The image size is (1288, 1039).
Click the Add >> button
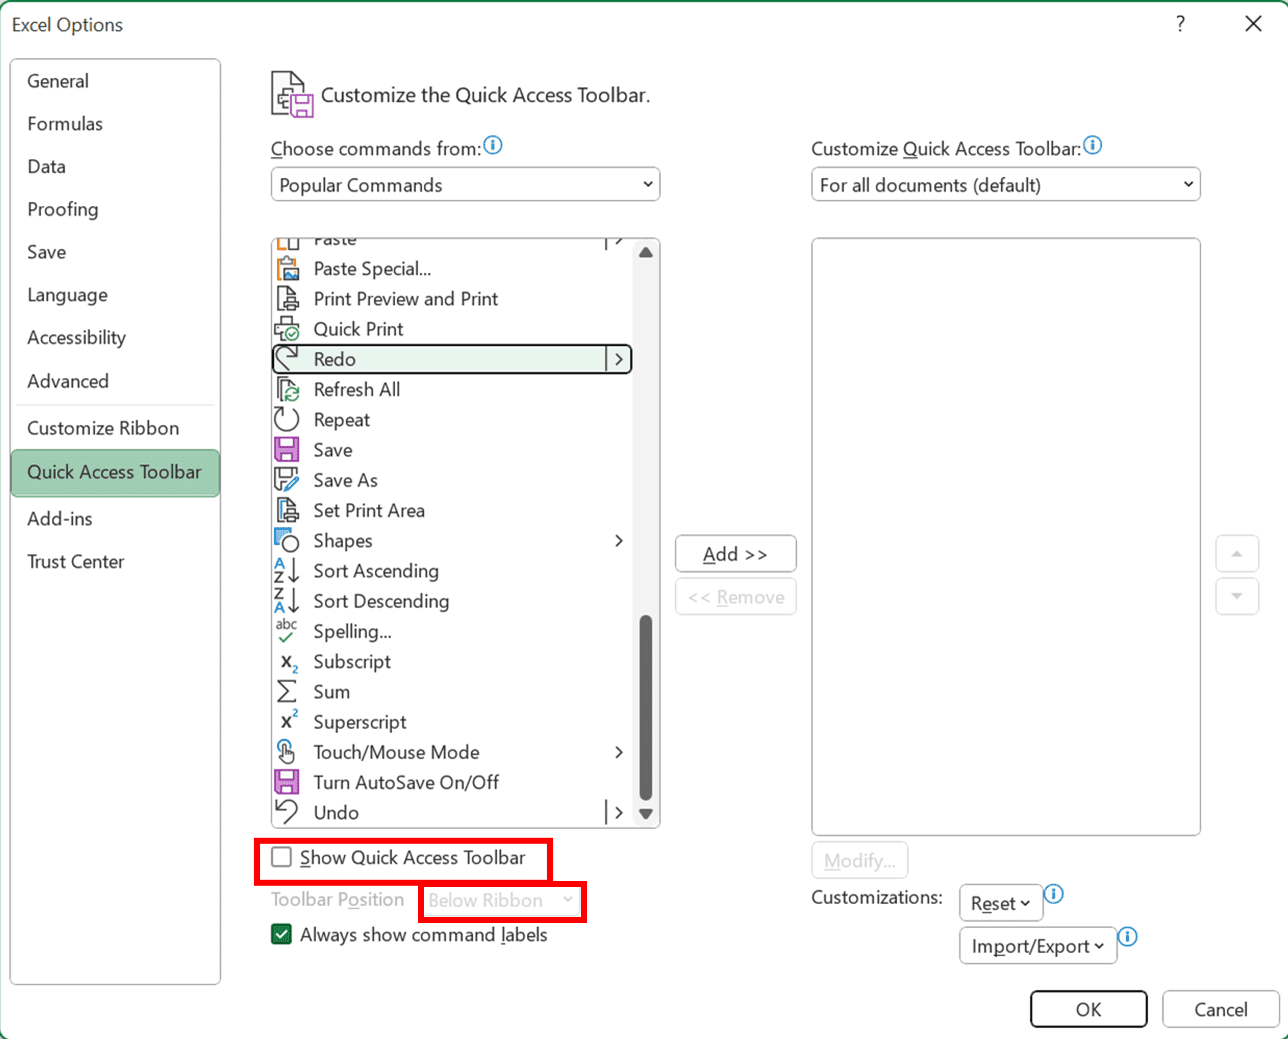[x=736, y=554]
